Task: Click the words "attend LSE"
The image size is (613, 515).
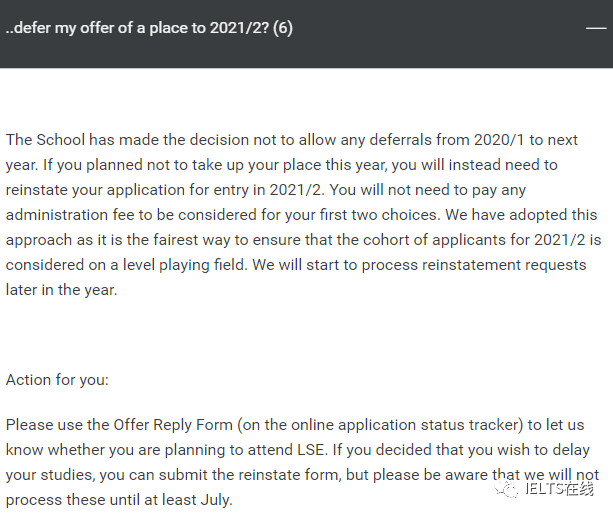Action: click(287, 450)
